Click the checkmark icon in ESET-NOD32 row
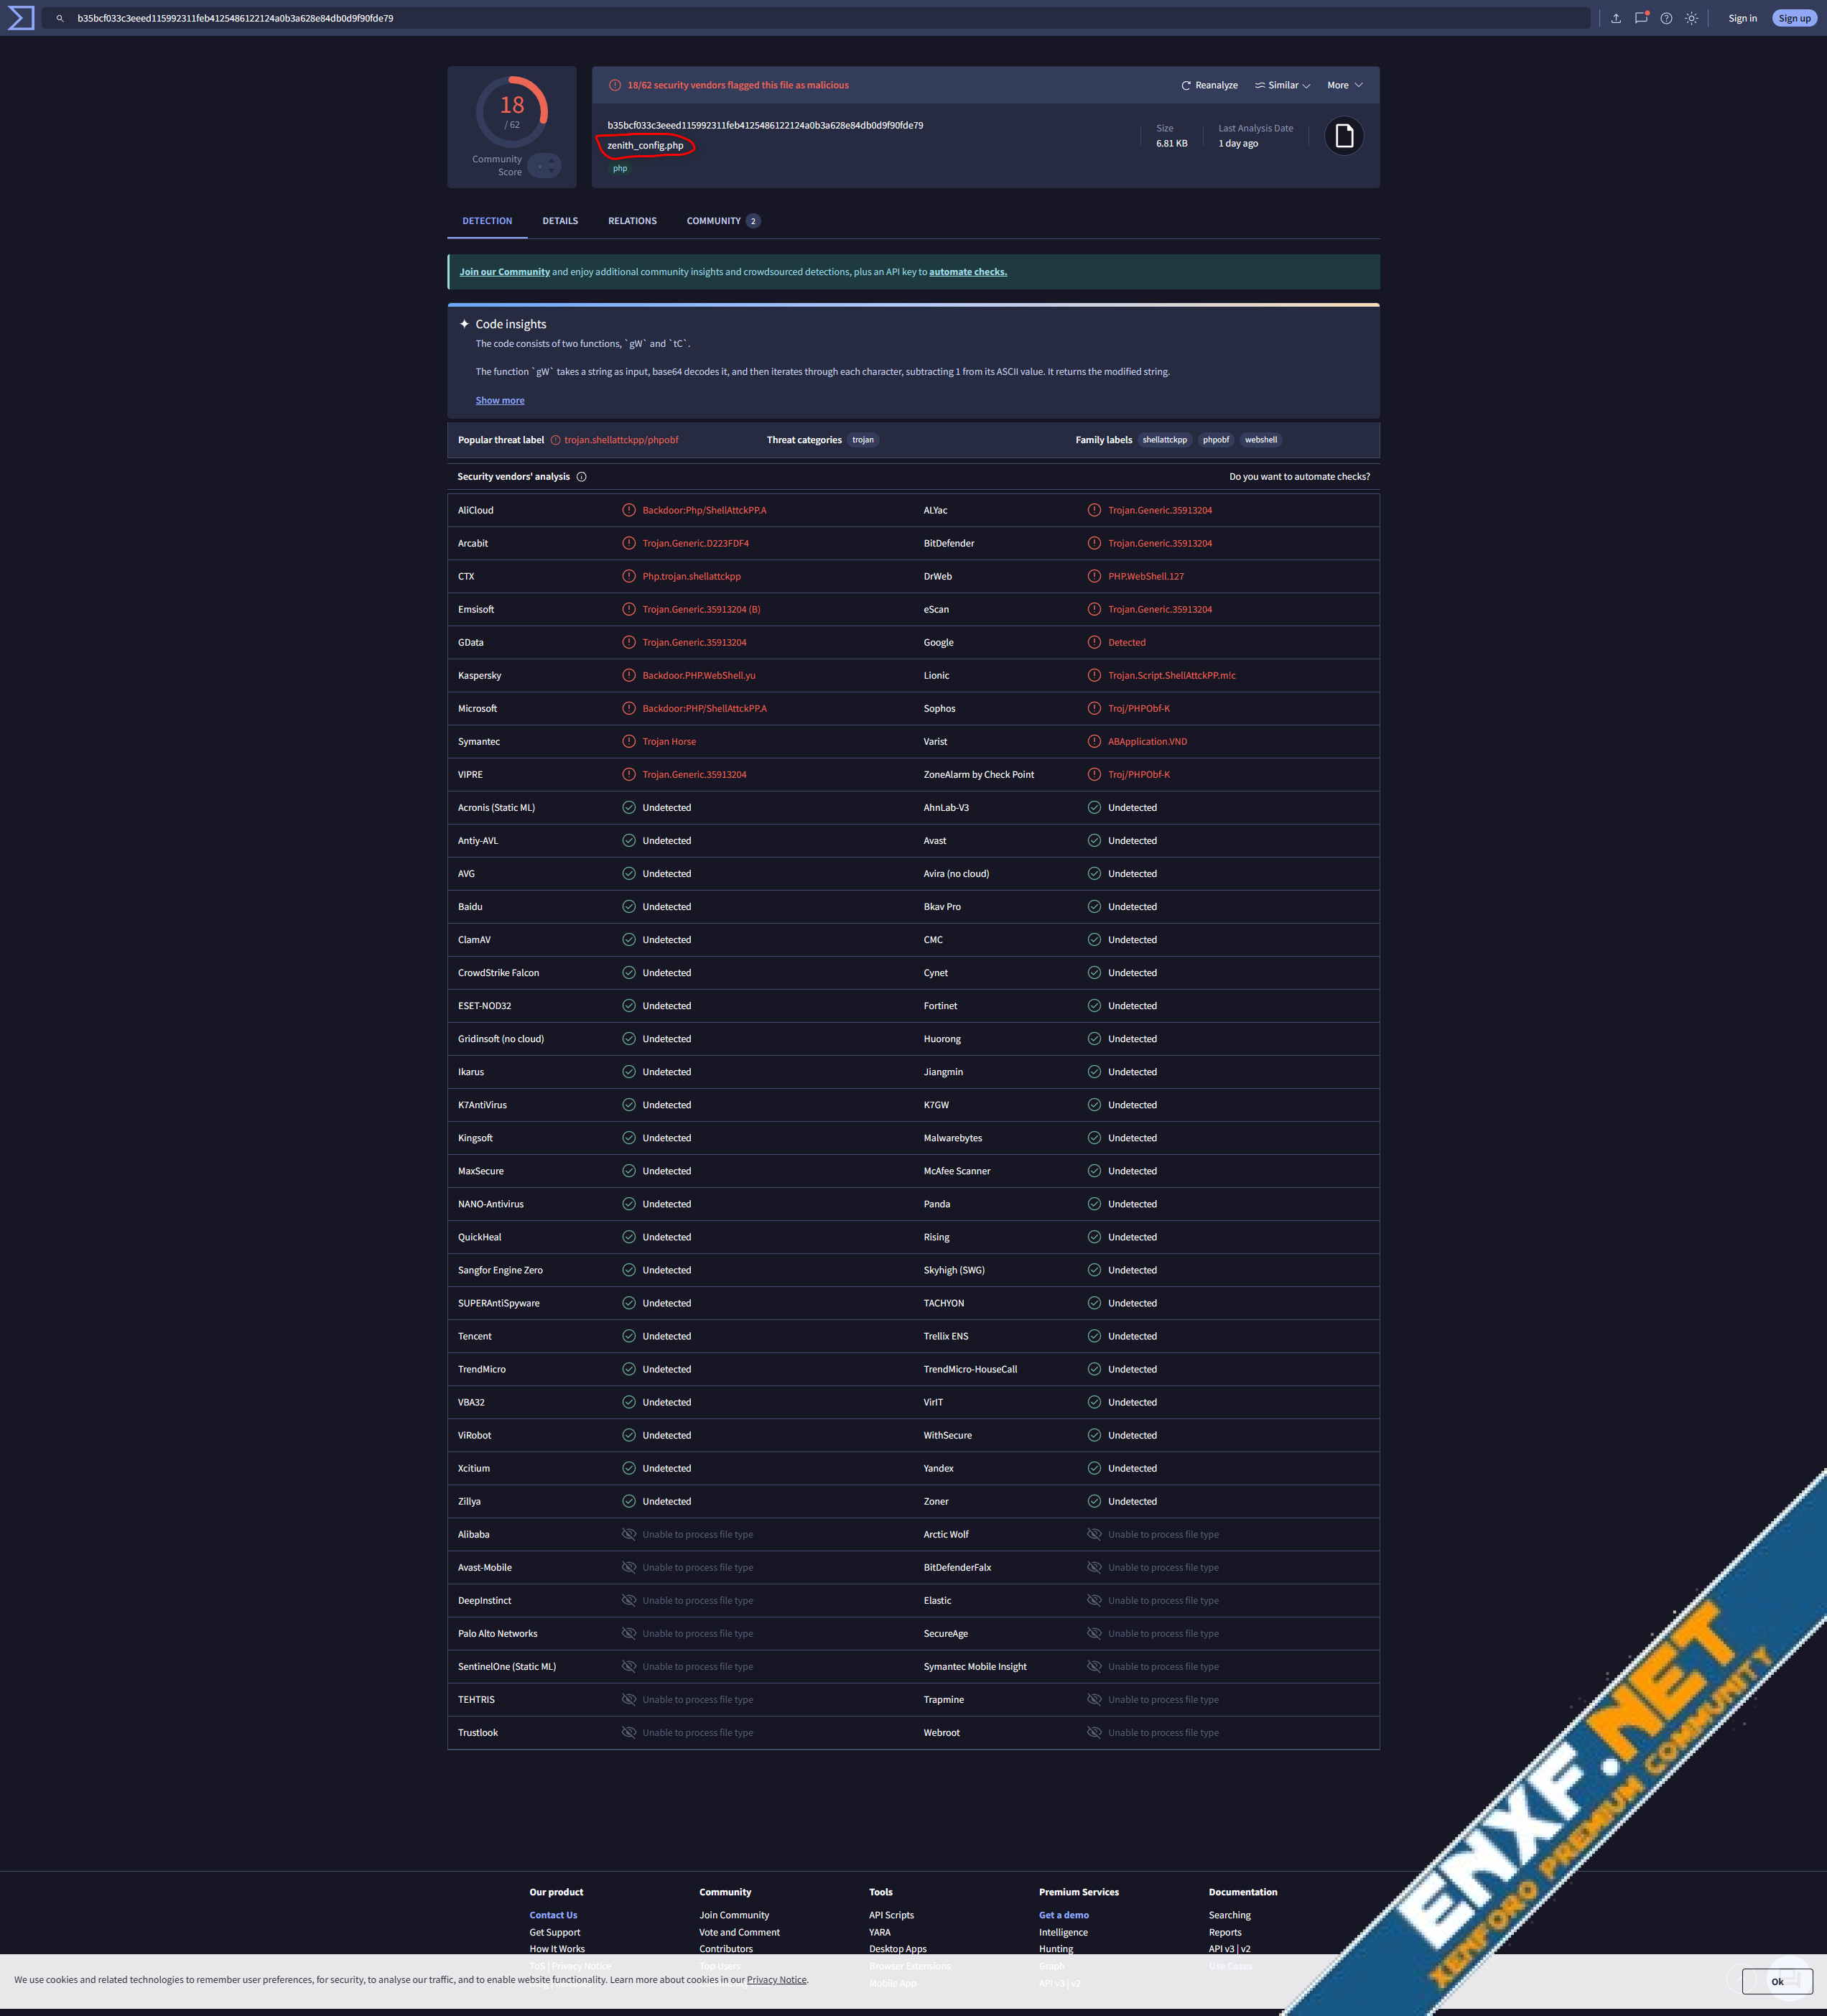The image size is (1827, 2016). 629,1006
